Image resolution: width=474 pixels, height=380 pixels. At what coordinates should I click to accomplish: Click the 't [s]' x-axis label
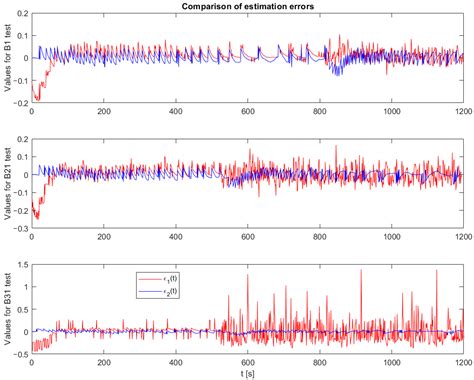(x=248, y=374)
